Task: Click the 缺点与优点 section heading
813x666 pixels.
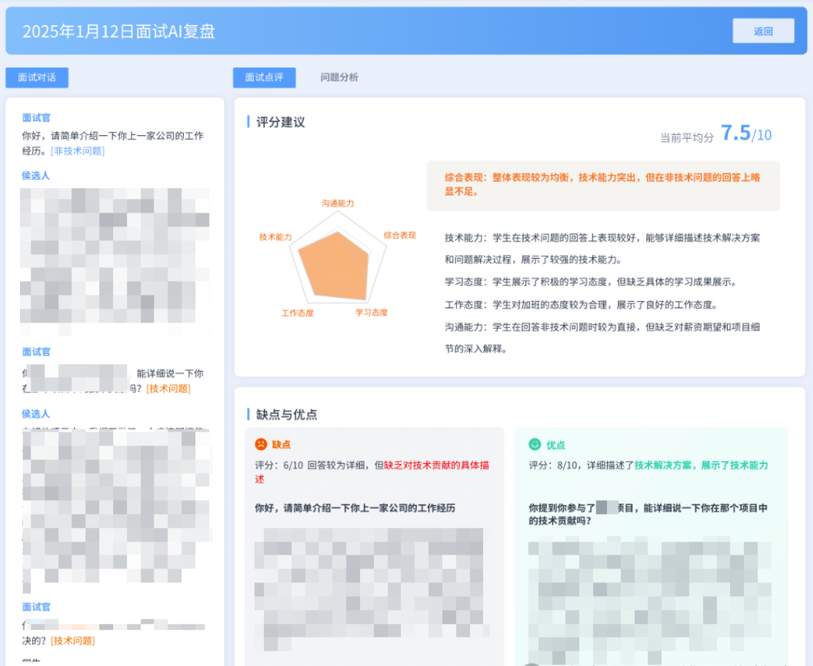Action: point(287,414)
